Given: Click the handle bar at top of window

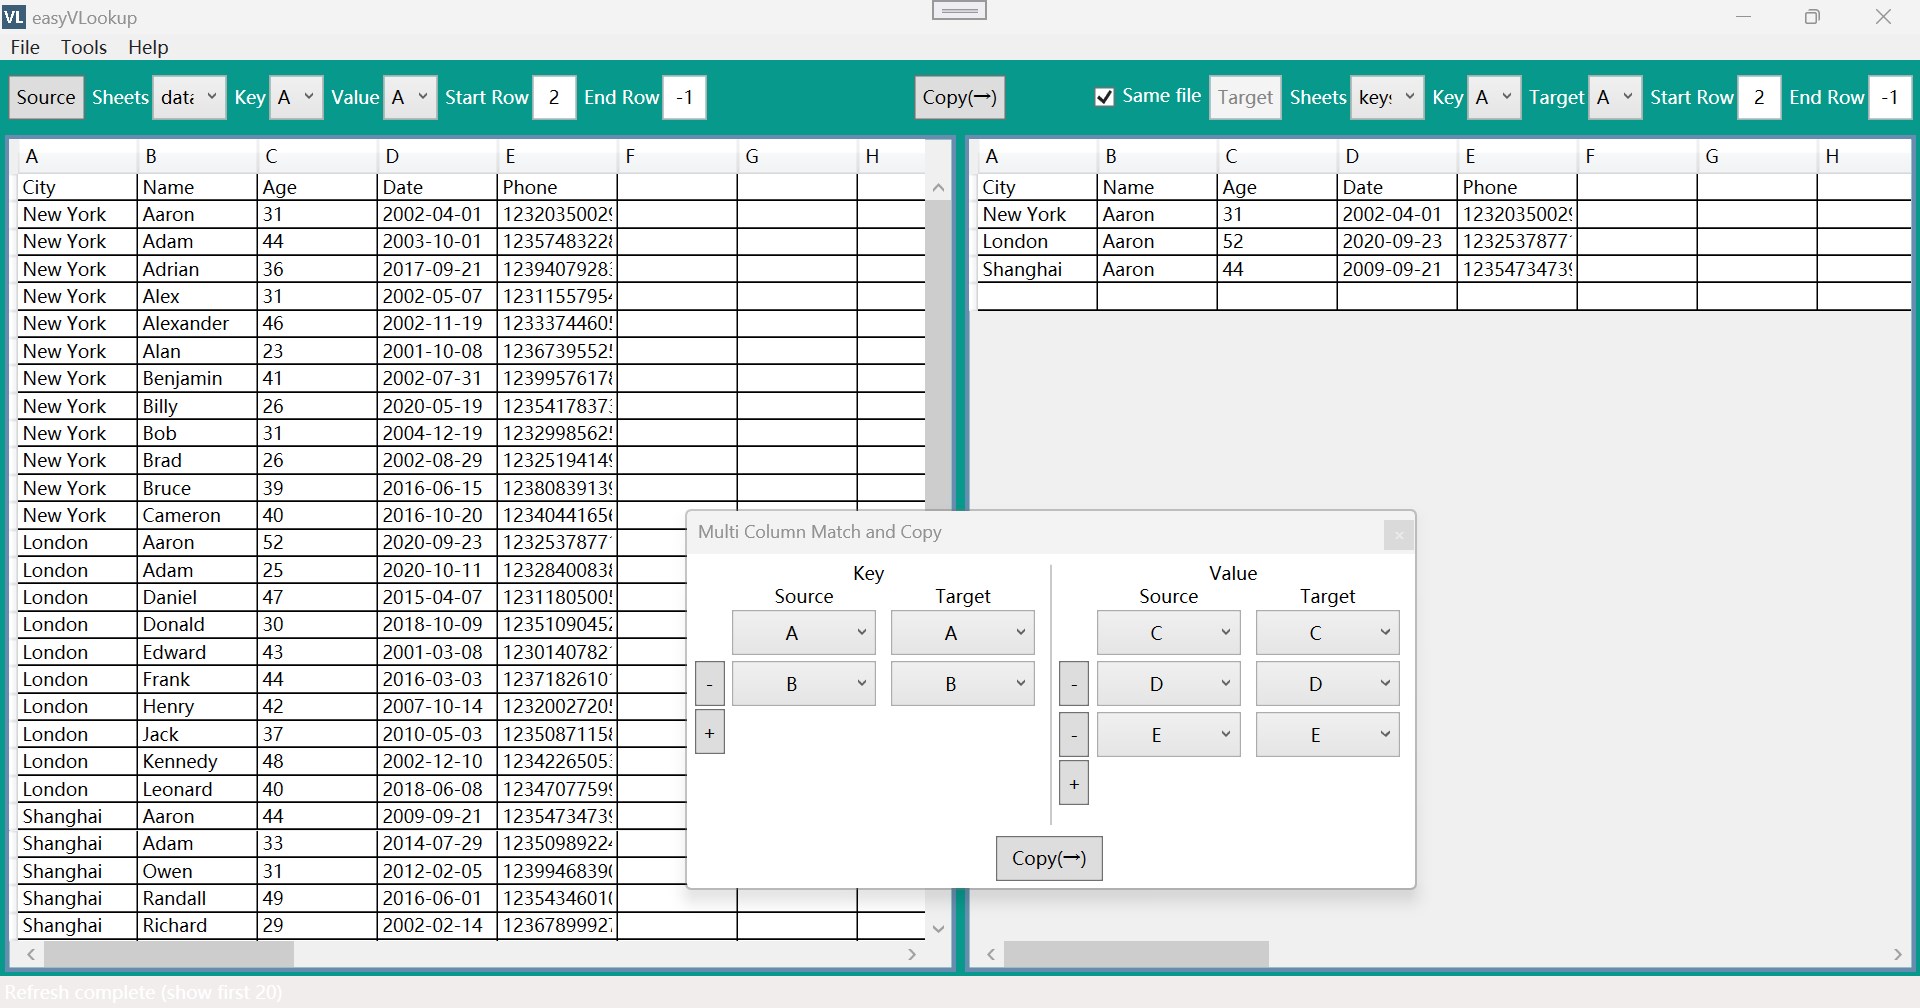Looking at the screenshot, I should 959,10.
